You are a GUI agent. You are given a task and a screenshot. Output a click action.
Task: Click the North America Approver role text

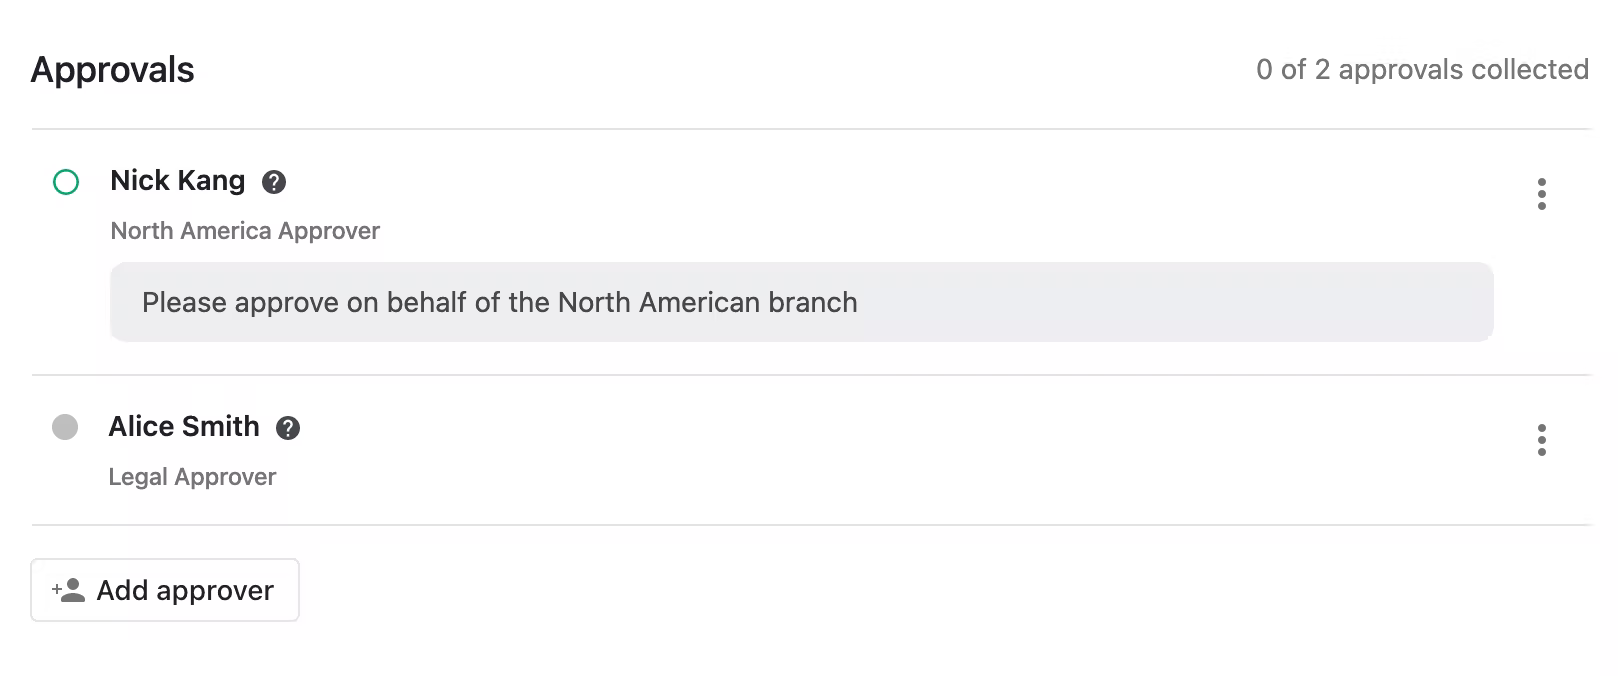pos(245,231)
